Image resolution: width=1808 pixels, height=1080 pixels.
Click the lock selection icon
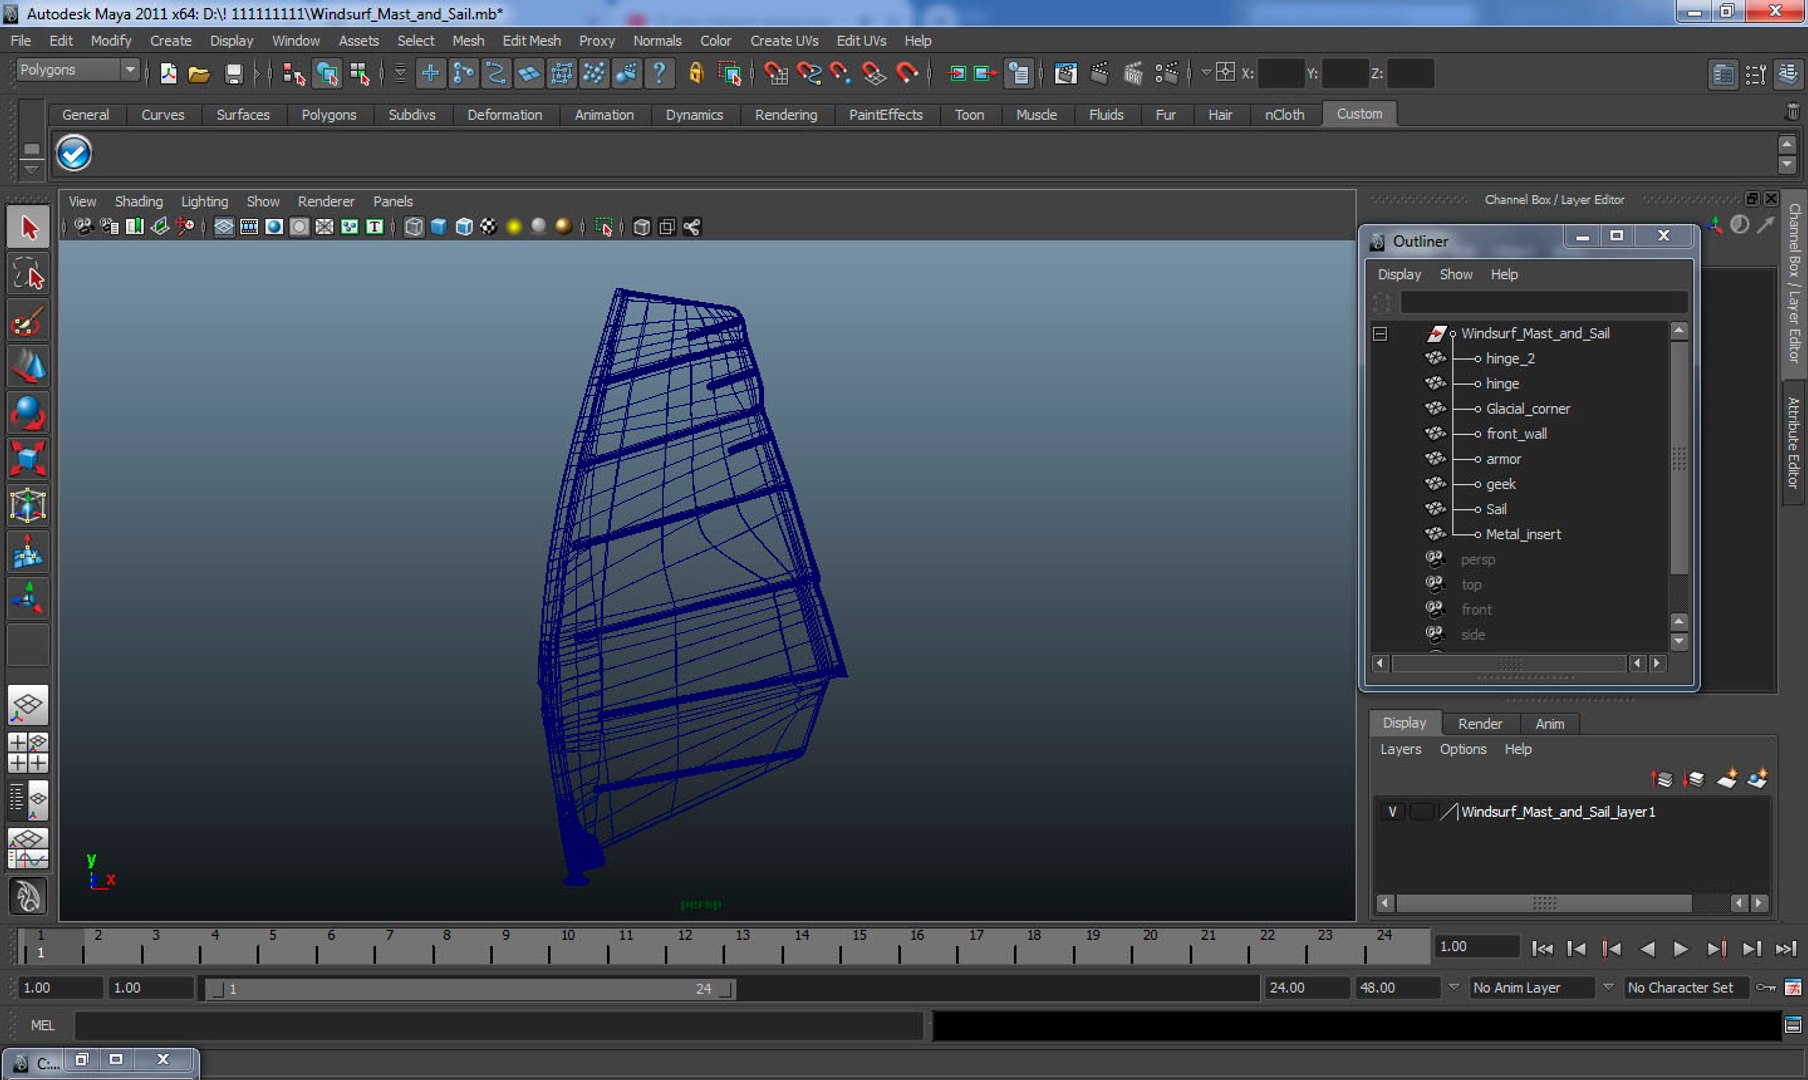(696, 73)
